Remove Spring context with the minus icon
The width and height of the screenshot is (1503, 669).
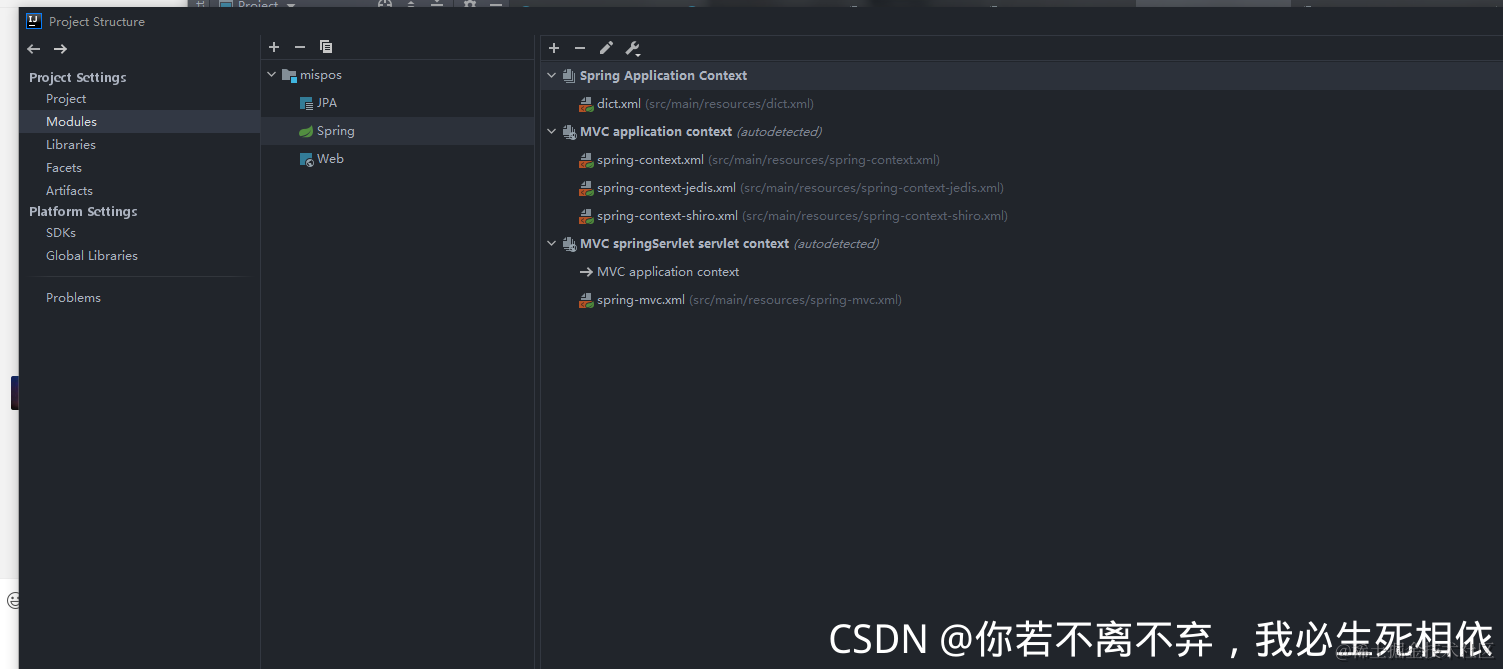pyautogui.click(x=580, y=48)
